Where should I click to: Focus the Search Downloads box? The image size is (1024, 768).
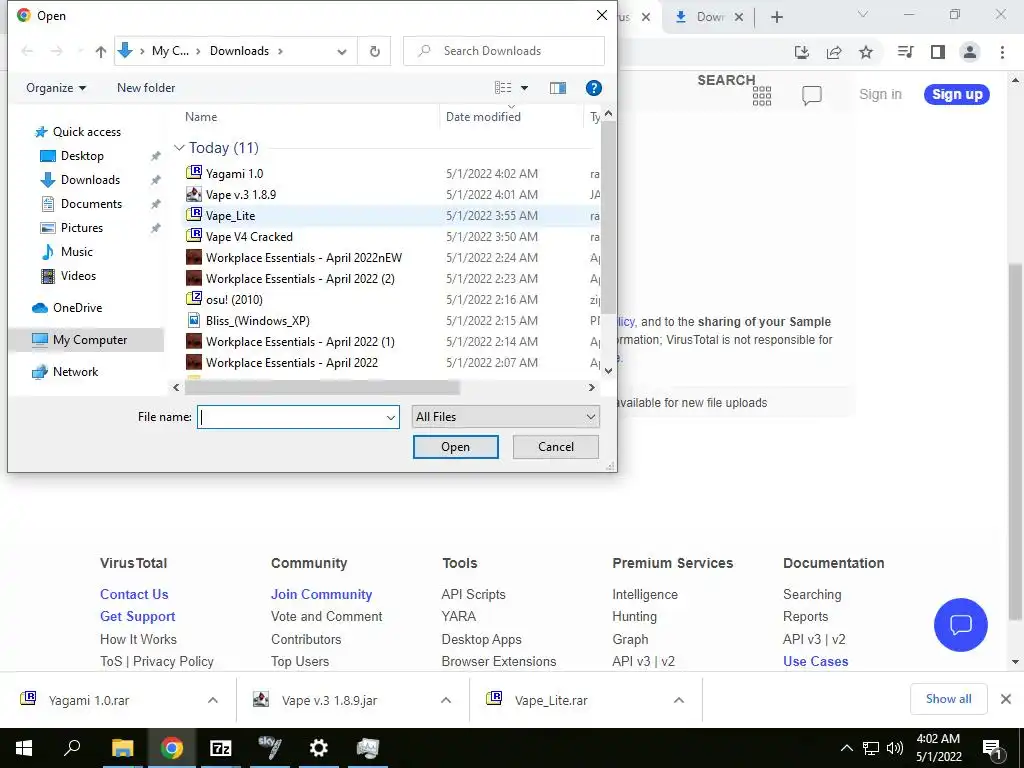[x=504, y=51]
